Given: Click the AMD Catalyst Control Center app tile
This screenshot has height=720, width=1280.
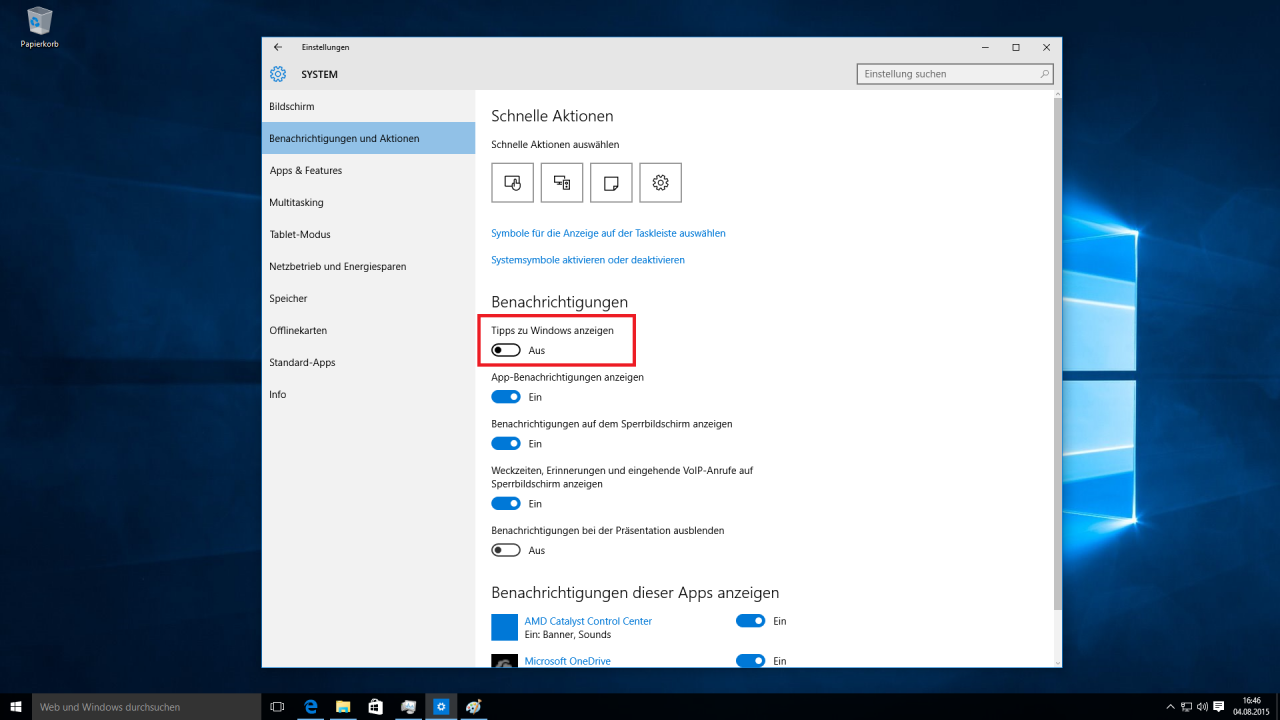Looking at the screenshot, I should 505,627.
